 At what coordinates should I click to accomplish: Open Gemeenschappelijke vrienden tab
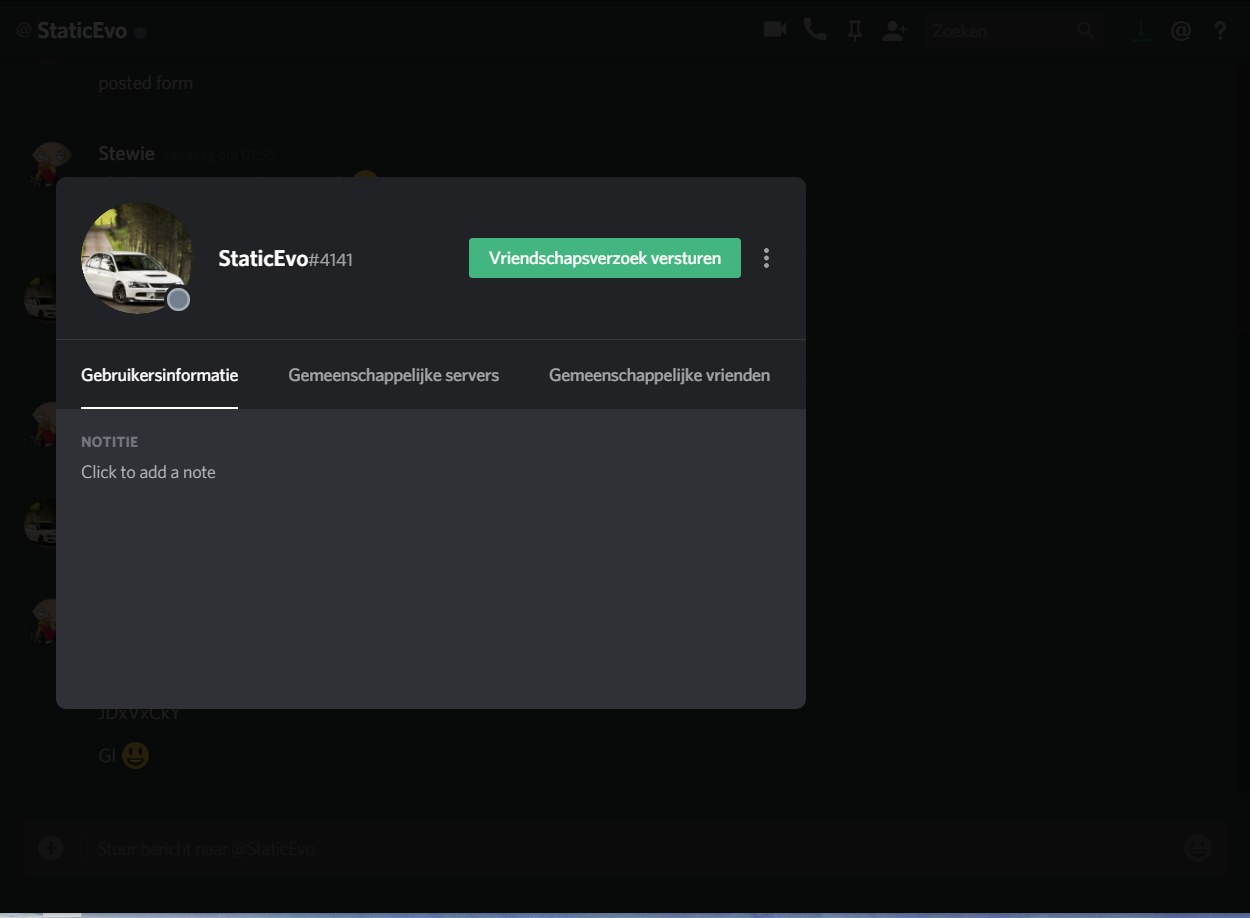pyautogui.click(x=659, y=376)
